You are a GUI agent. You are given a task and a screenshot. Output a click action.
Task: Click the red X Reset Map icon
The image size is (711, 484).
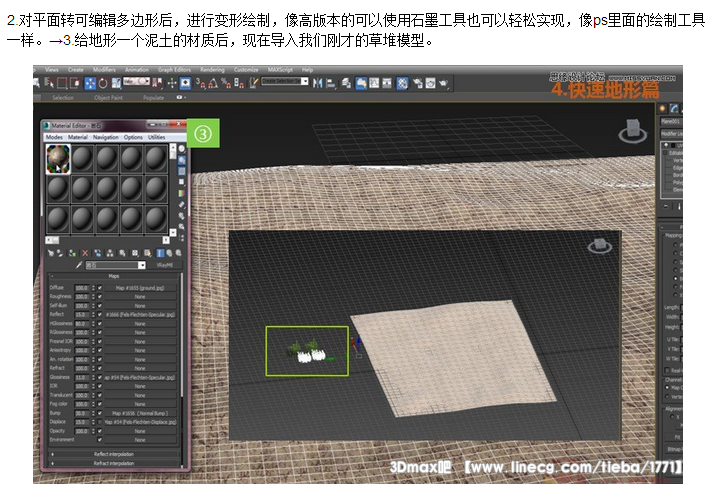(x=85, y=253)
